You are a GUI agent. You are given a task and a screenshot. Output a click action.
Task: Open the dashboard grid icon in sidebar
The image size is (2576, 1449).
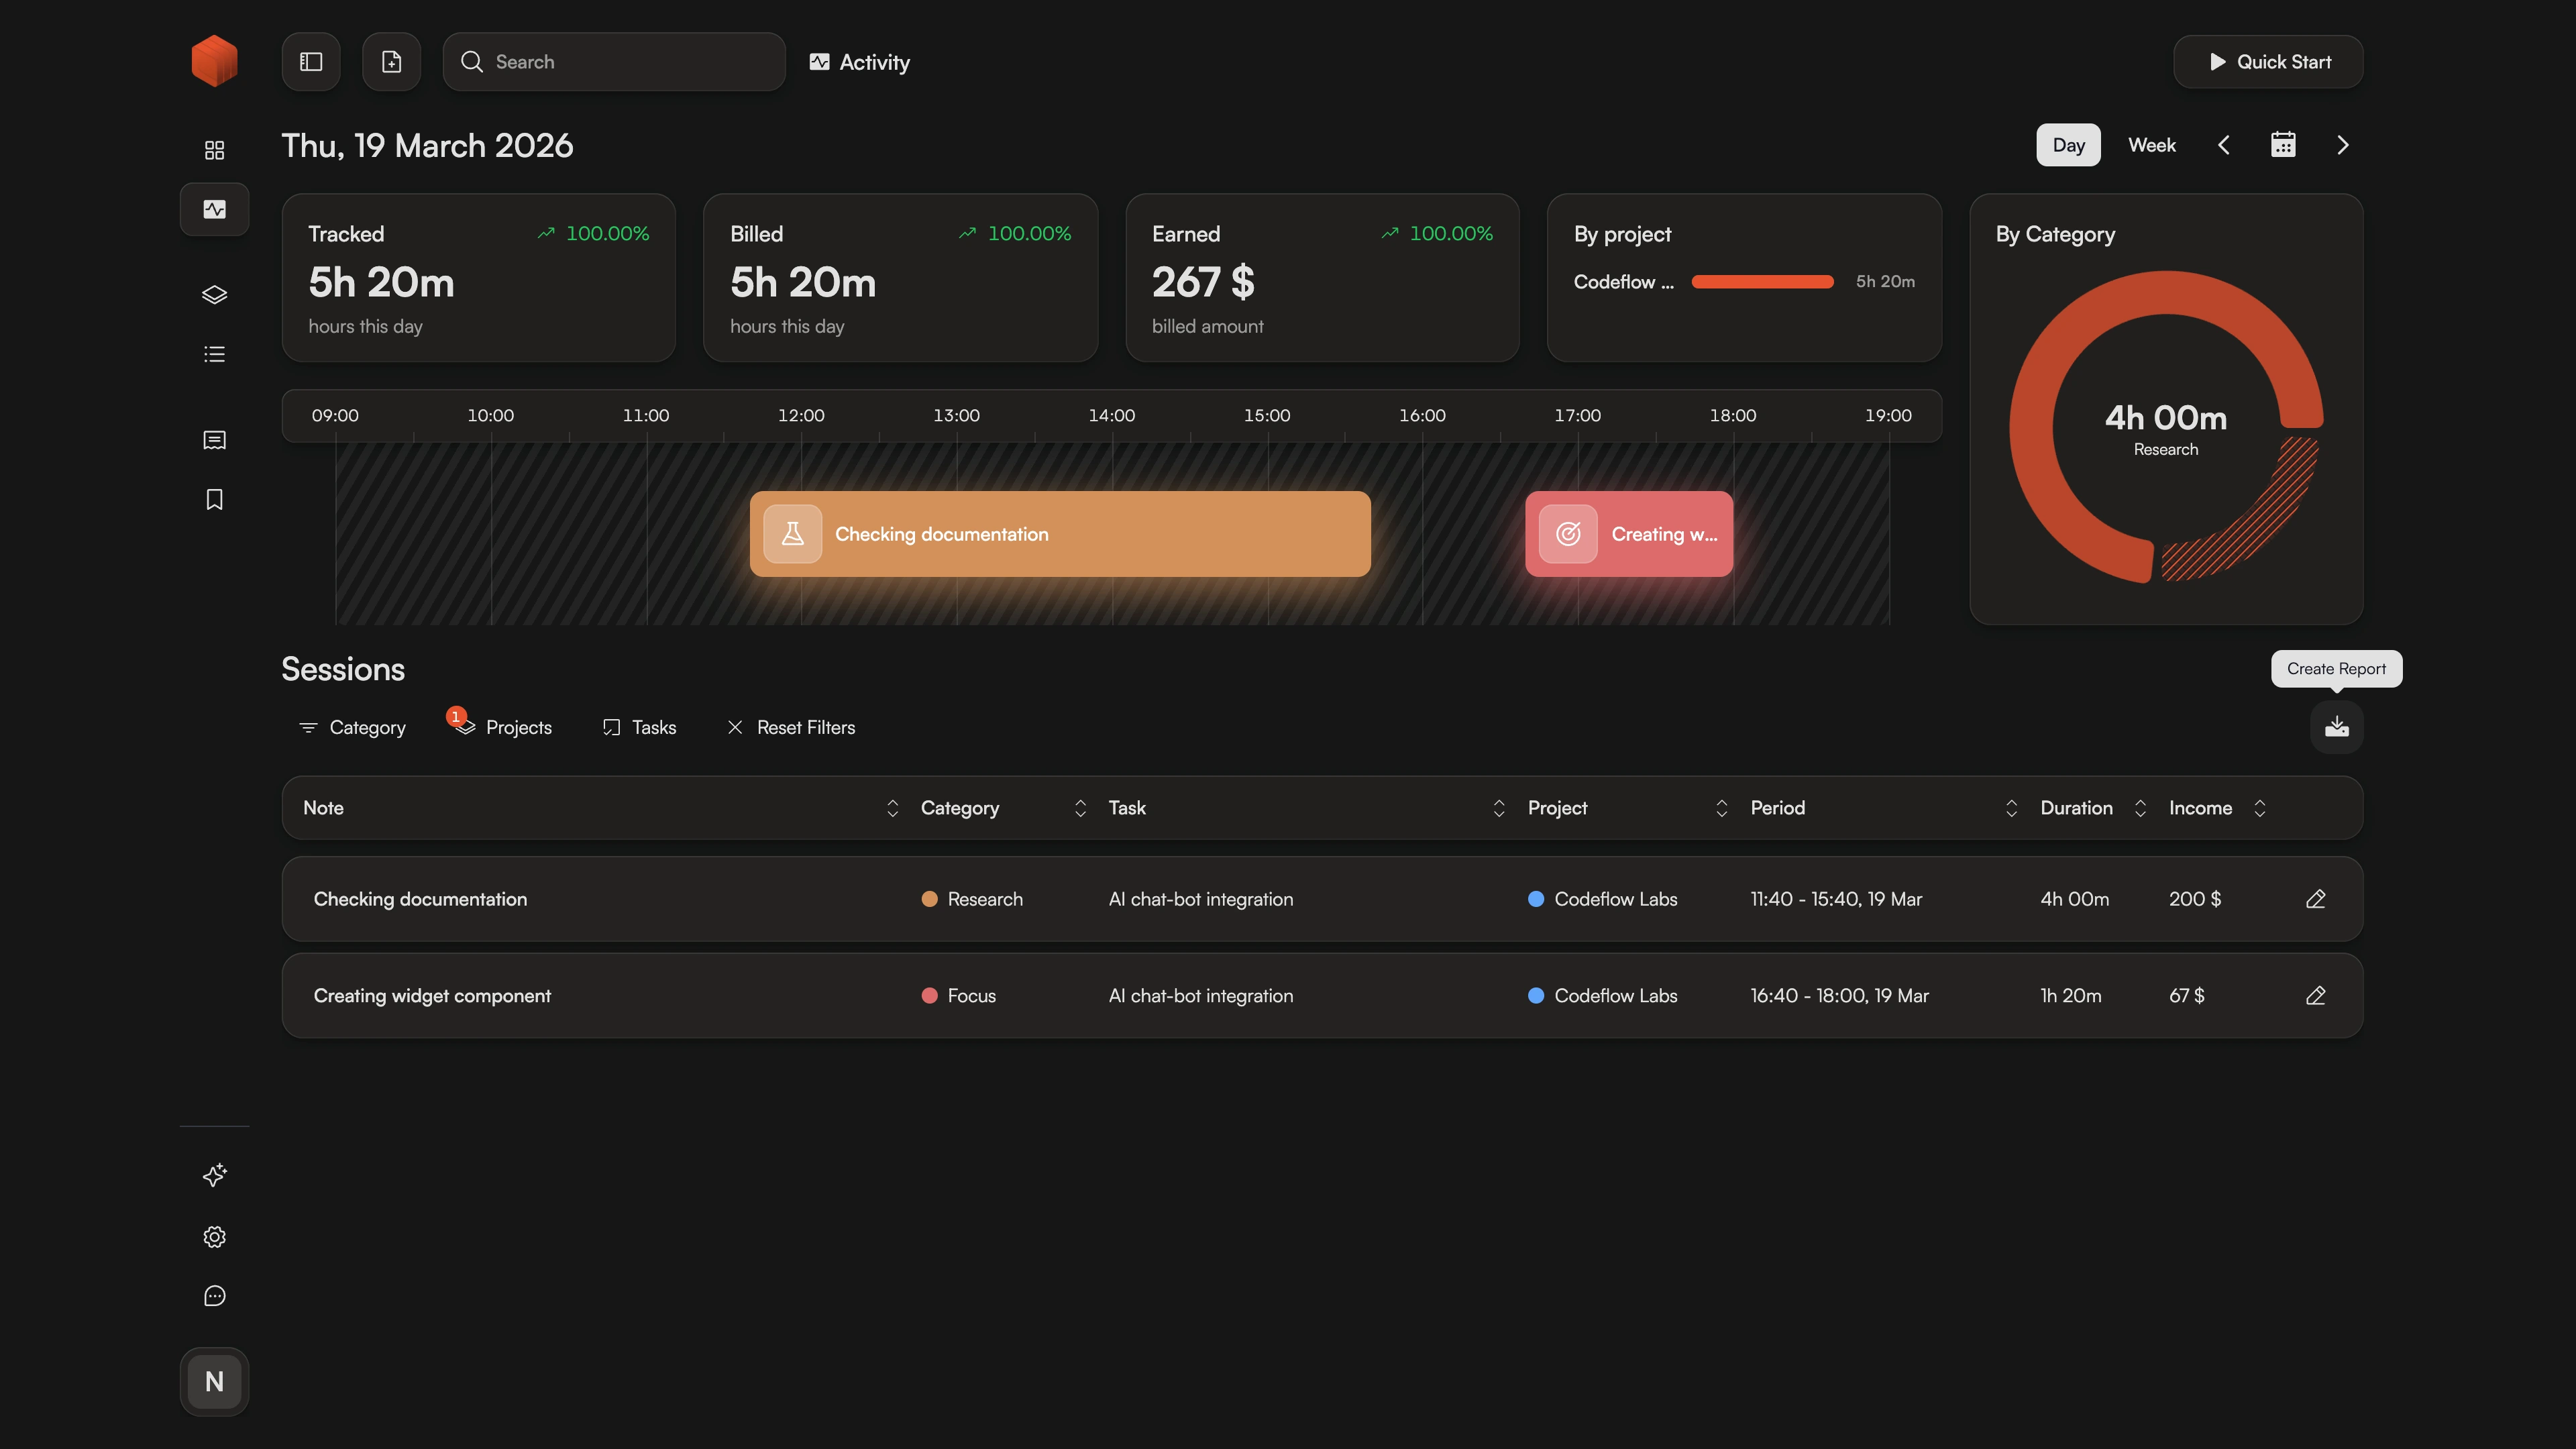pyautogui.click(x=214, y=148)
